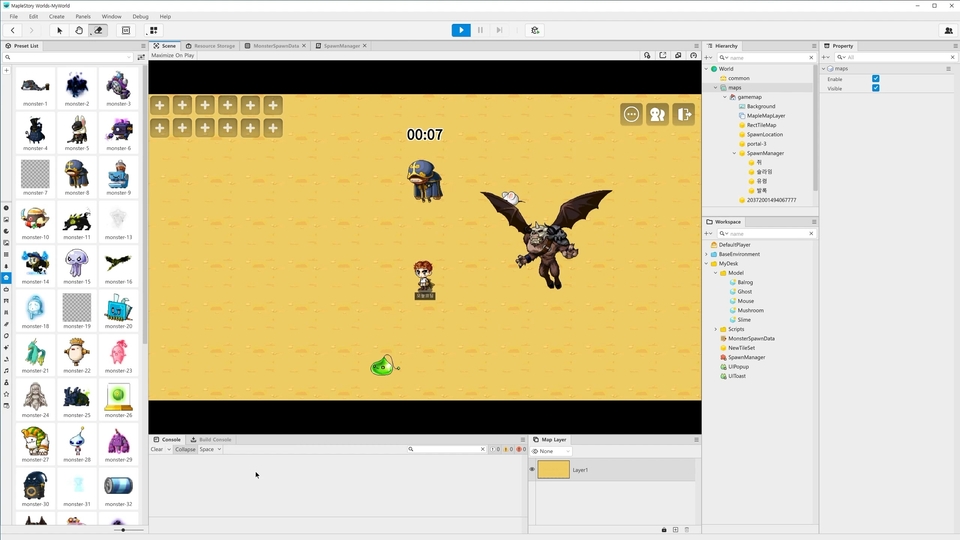Step to next frame
The width and height of the screenshot is (960, 540).
point(500,30)
